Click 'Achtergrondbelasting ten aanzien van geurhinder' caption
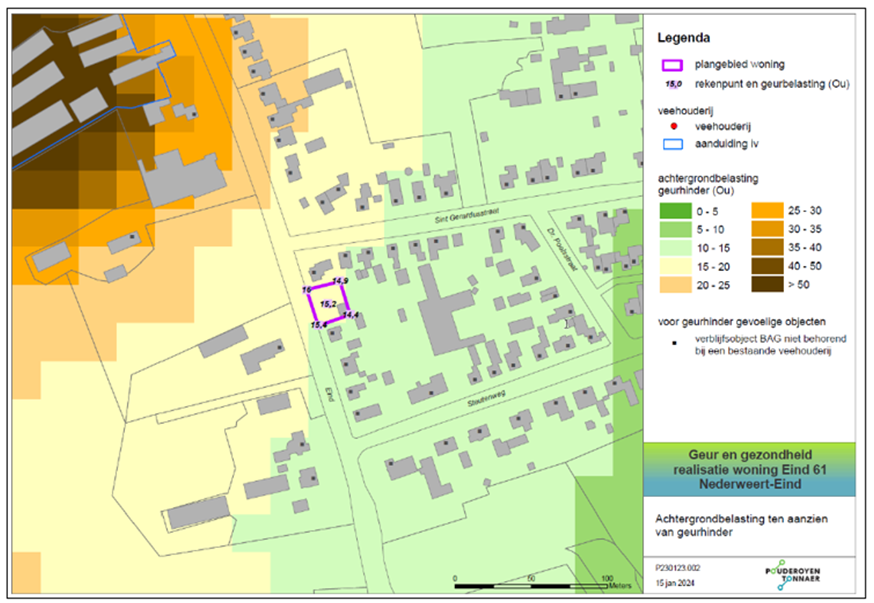The height and width of the screenshot is (603, 874). pyautogui.click(x=741, y=526)
